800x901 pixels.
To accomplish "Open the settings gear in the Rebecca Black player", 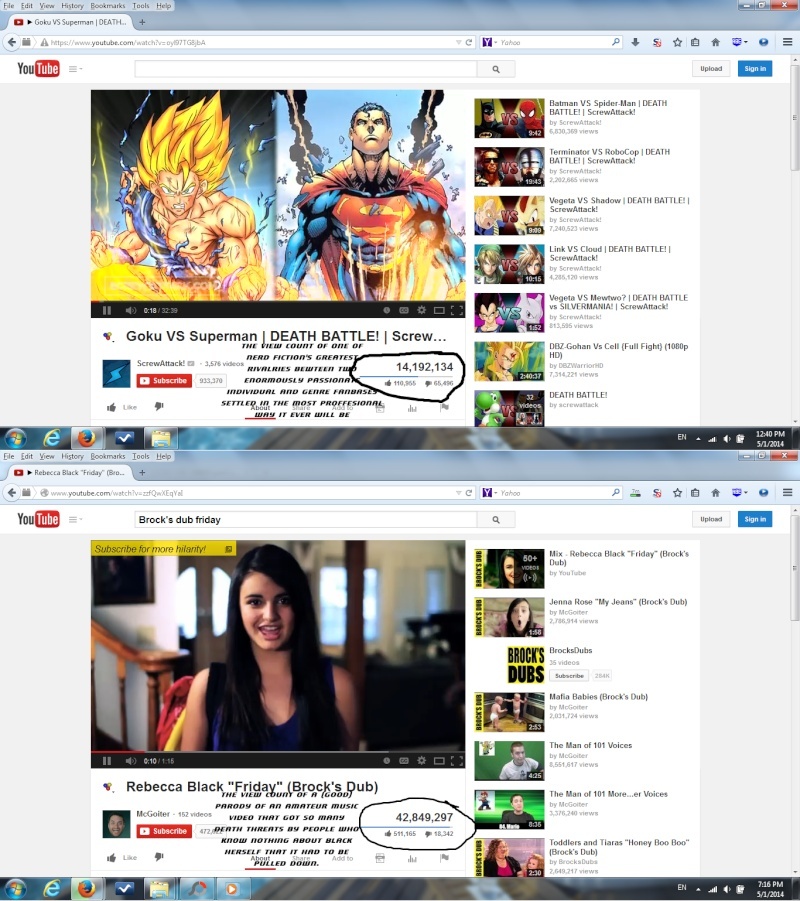I will pyautogui.click(x=422, y=761).
